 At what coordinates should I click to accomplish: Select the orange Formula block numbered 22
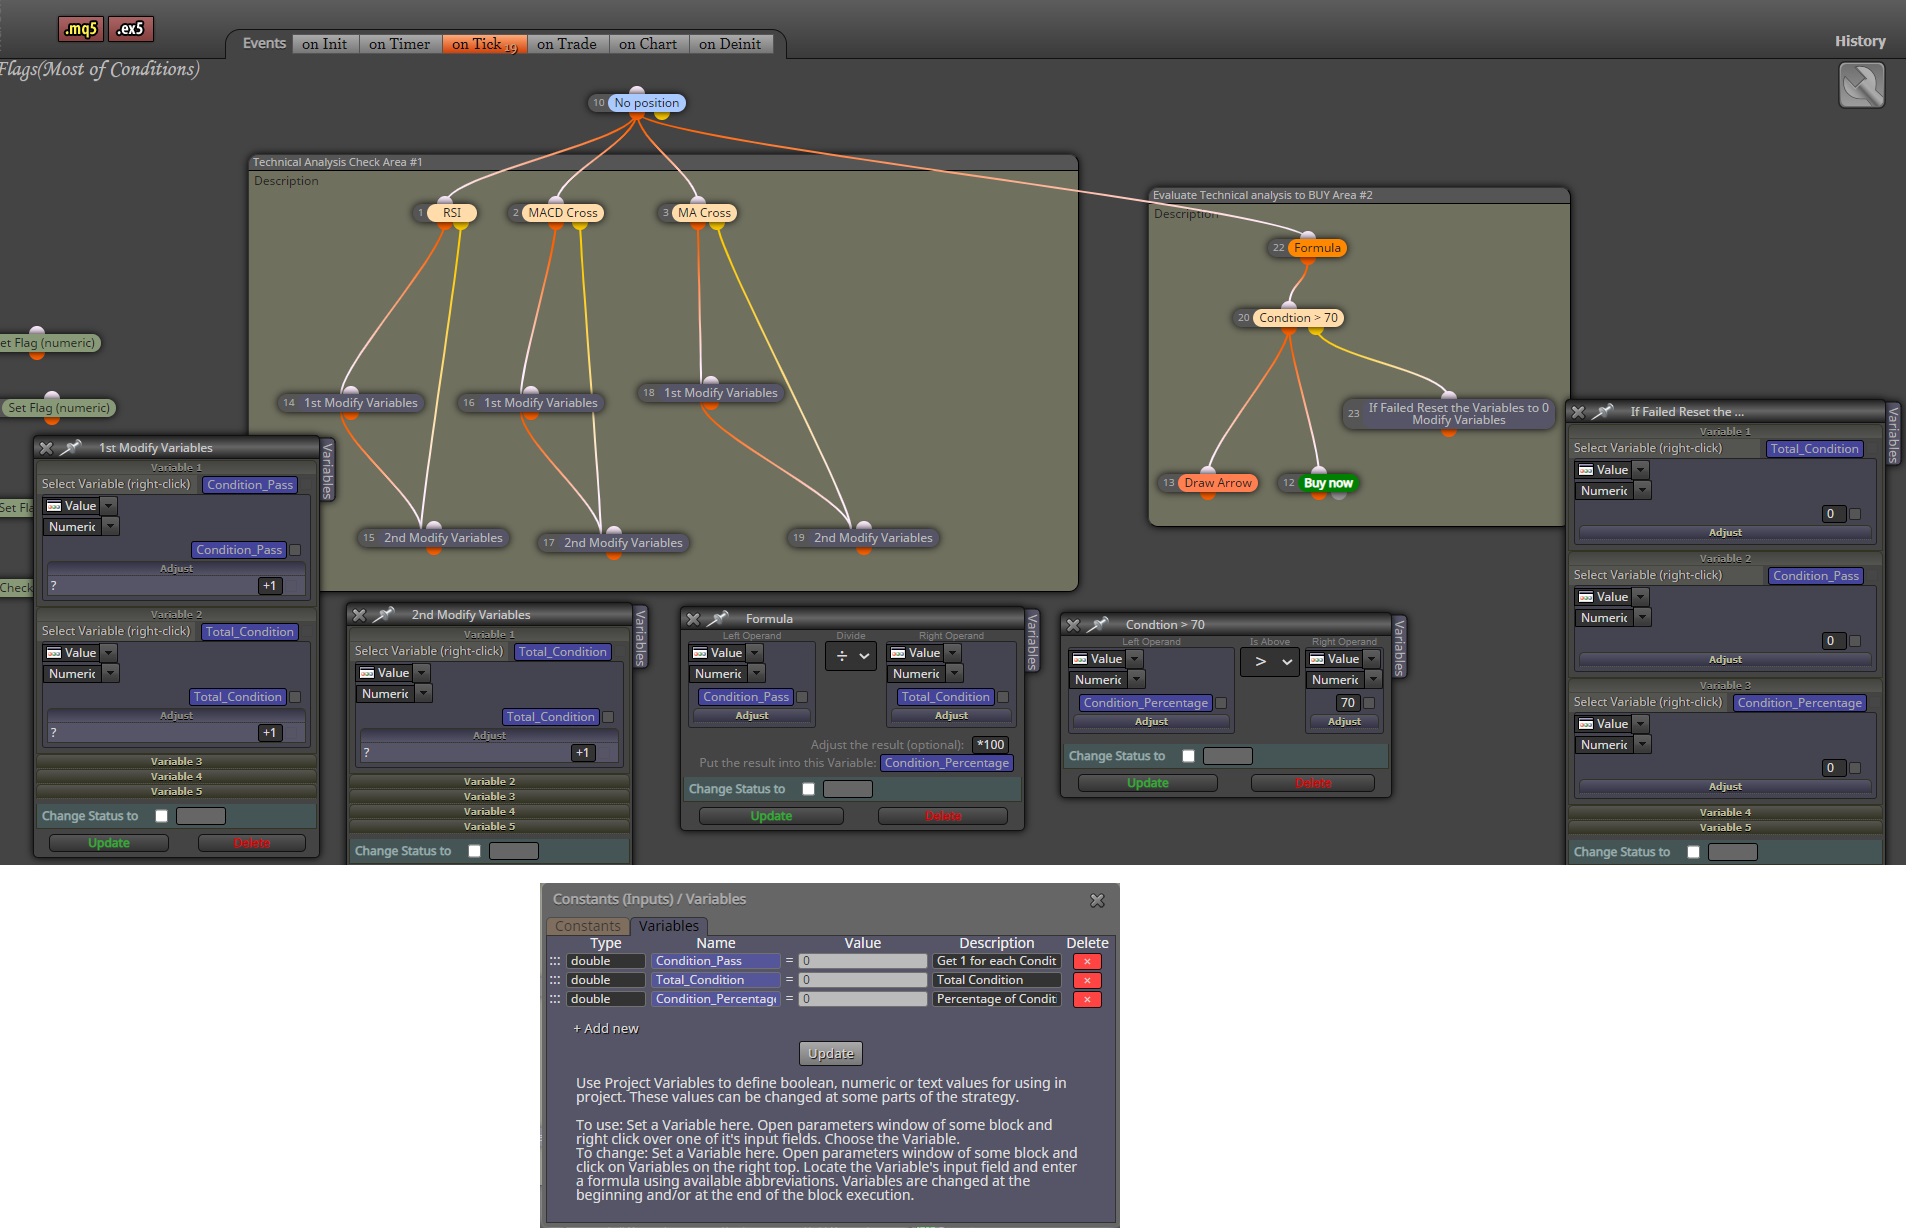(x=1317, y=248)
